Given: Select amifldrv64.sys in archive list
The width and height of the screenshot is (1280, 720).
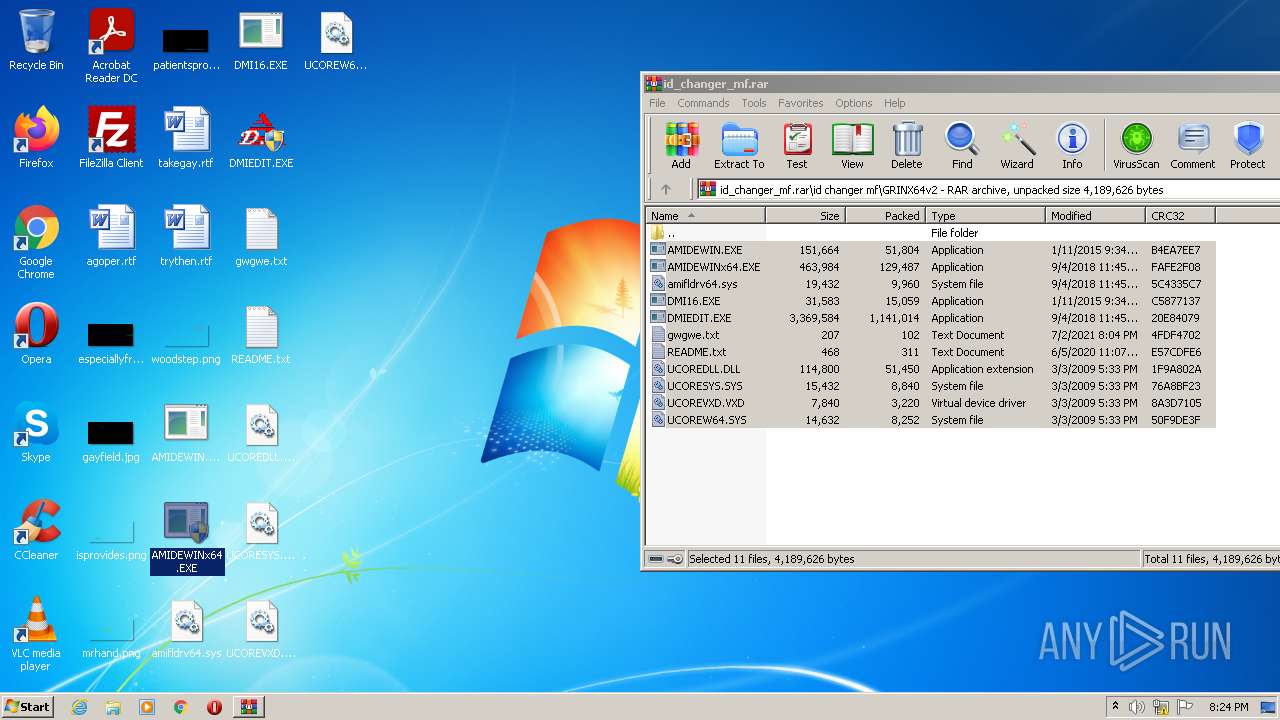Looking at the screenshot, I should [931, 284].
